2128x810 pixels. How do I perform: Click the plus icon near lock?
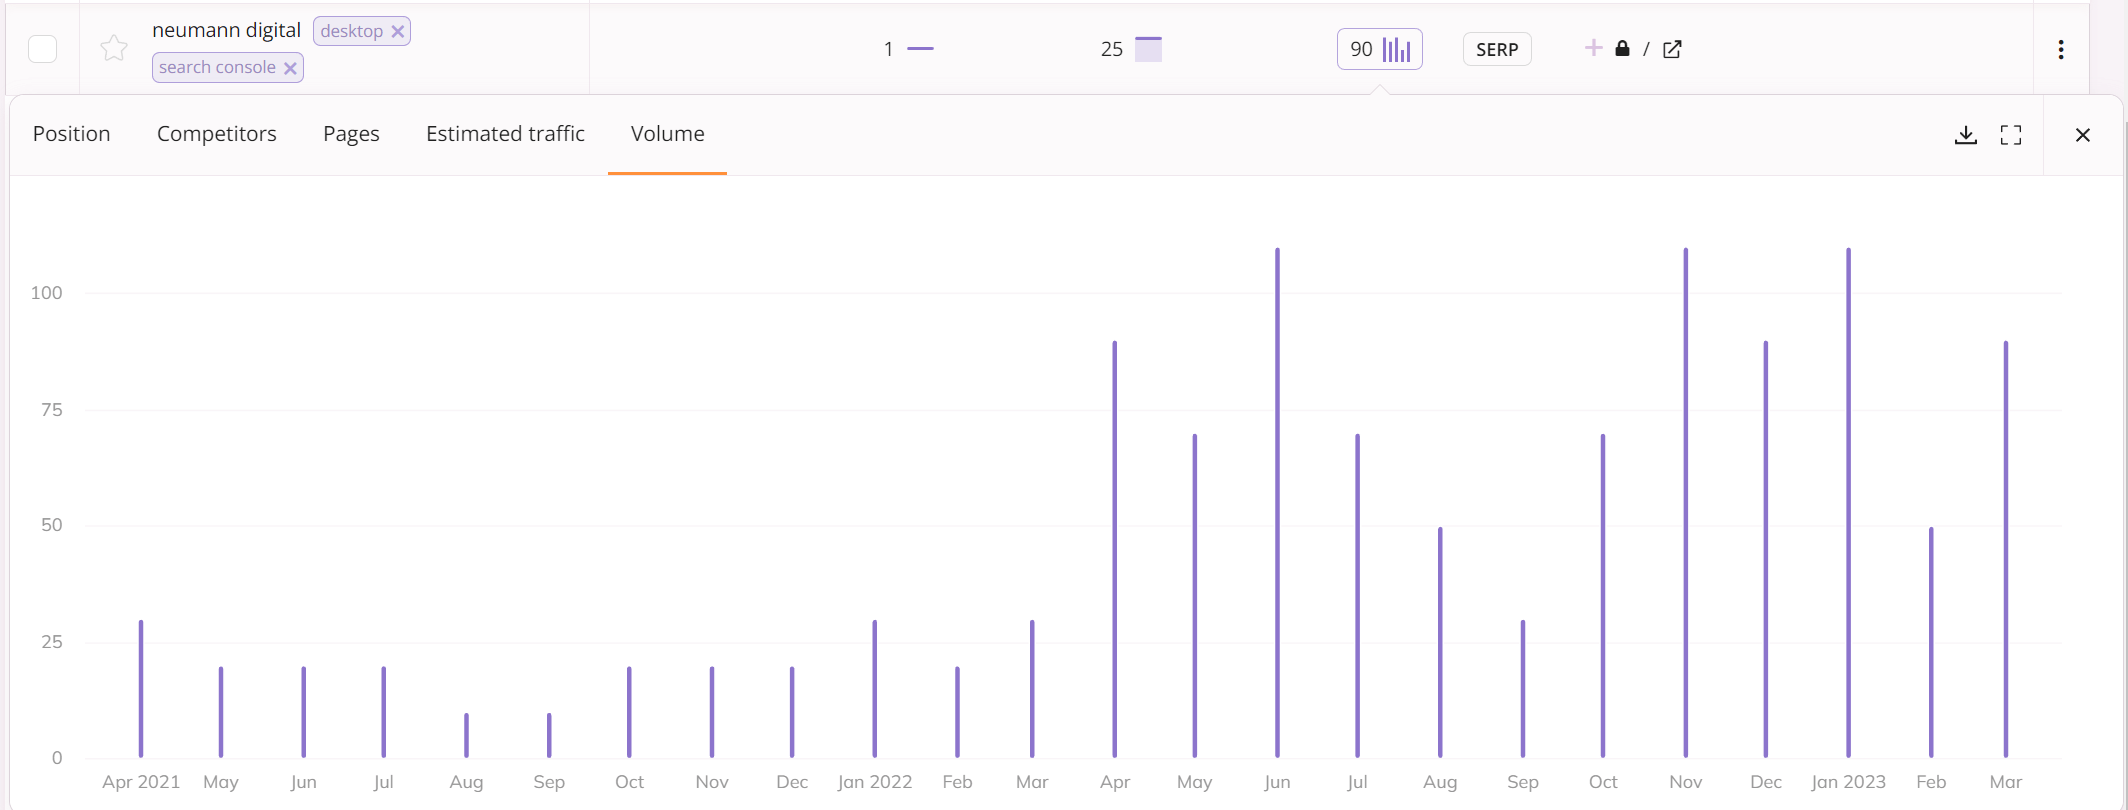pyautogui.click(x=1594, y=48)
